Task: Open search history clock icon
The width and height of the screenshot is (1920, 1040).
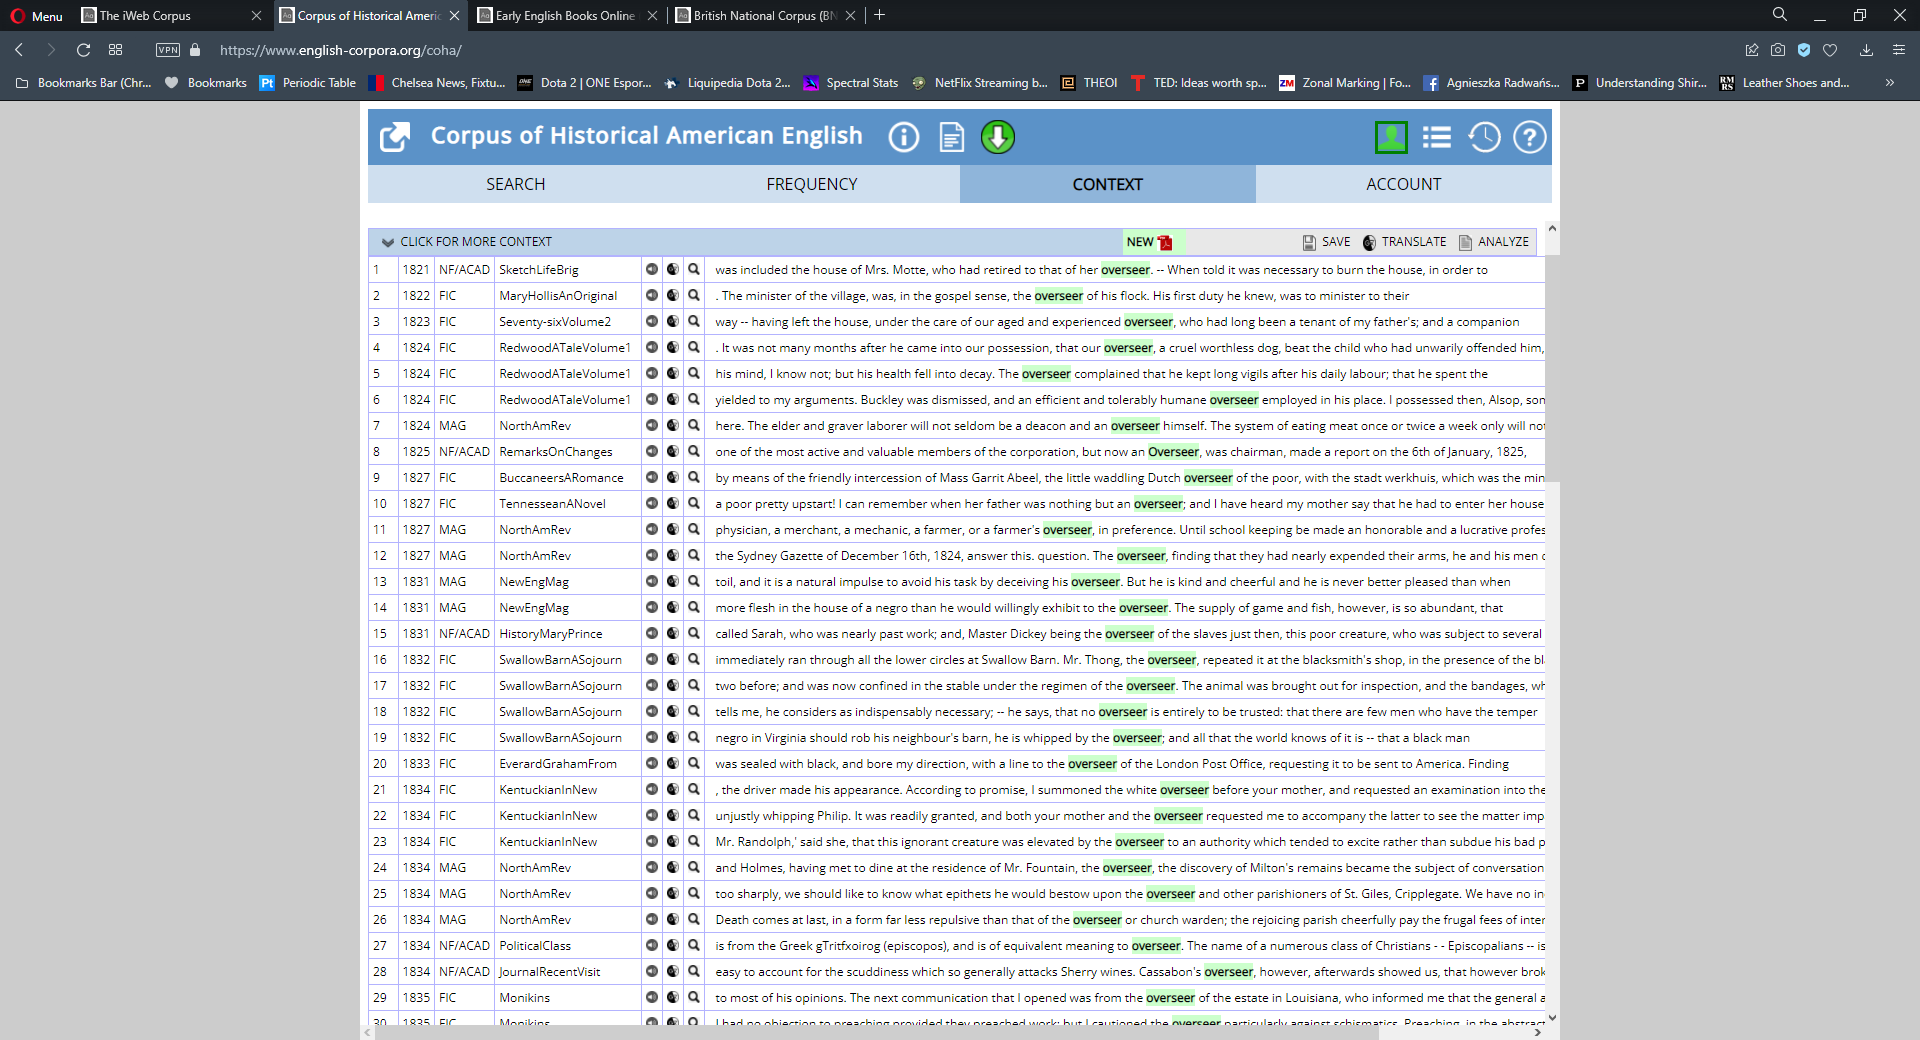Action: point(1484,137)
